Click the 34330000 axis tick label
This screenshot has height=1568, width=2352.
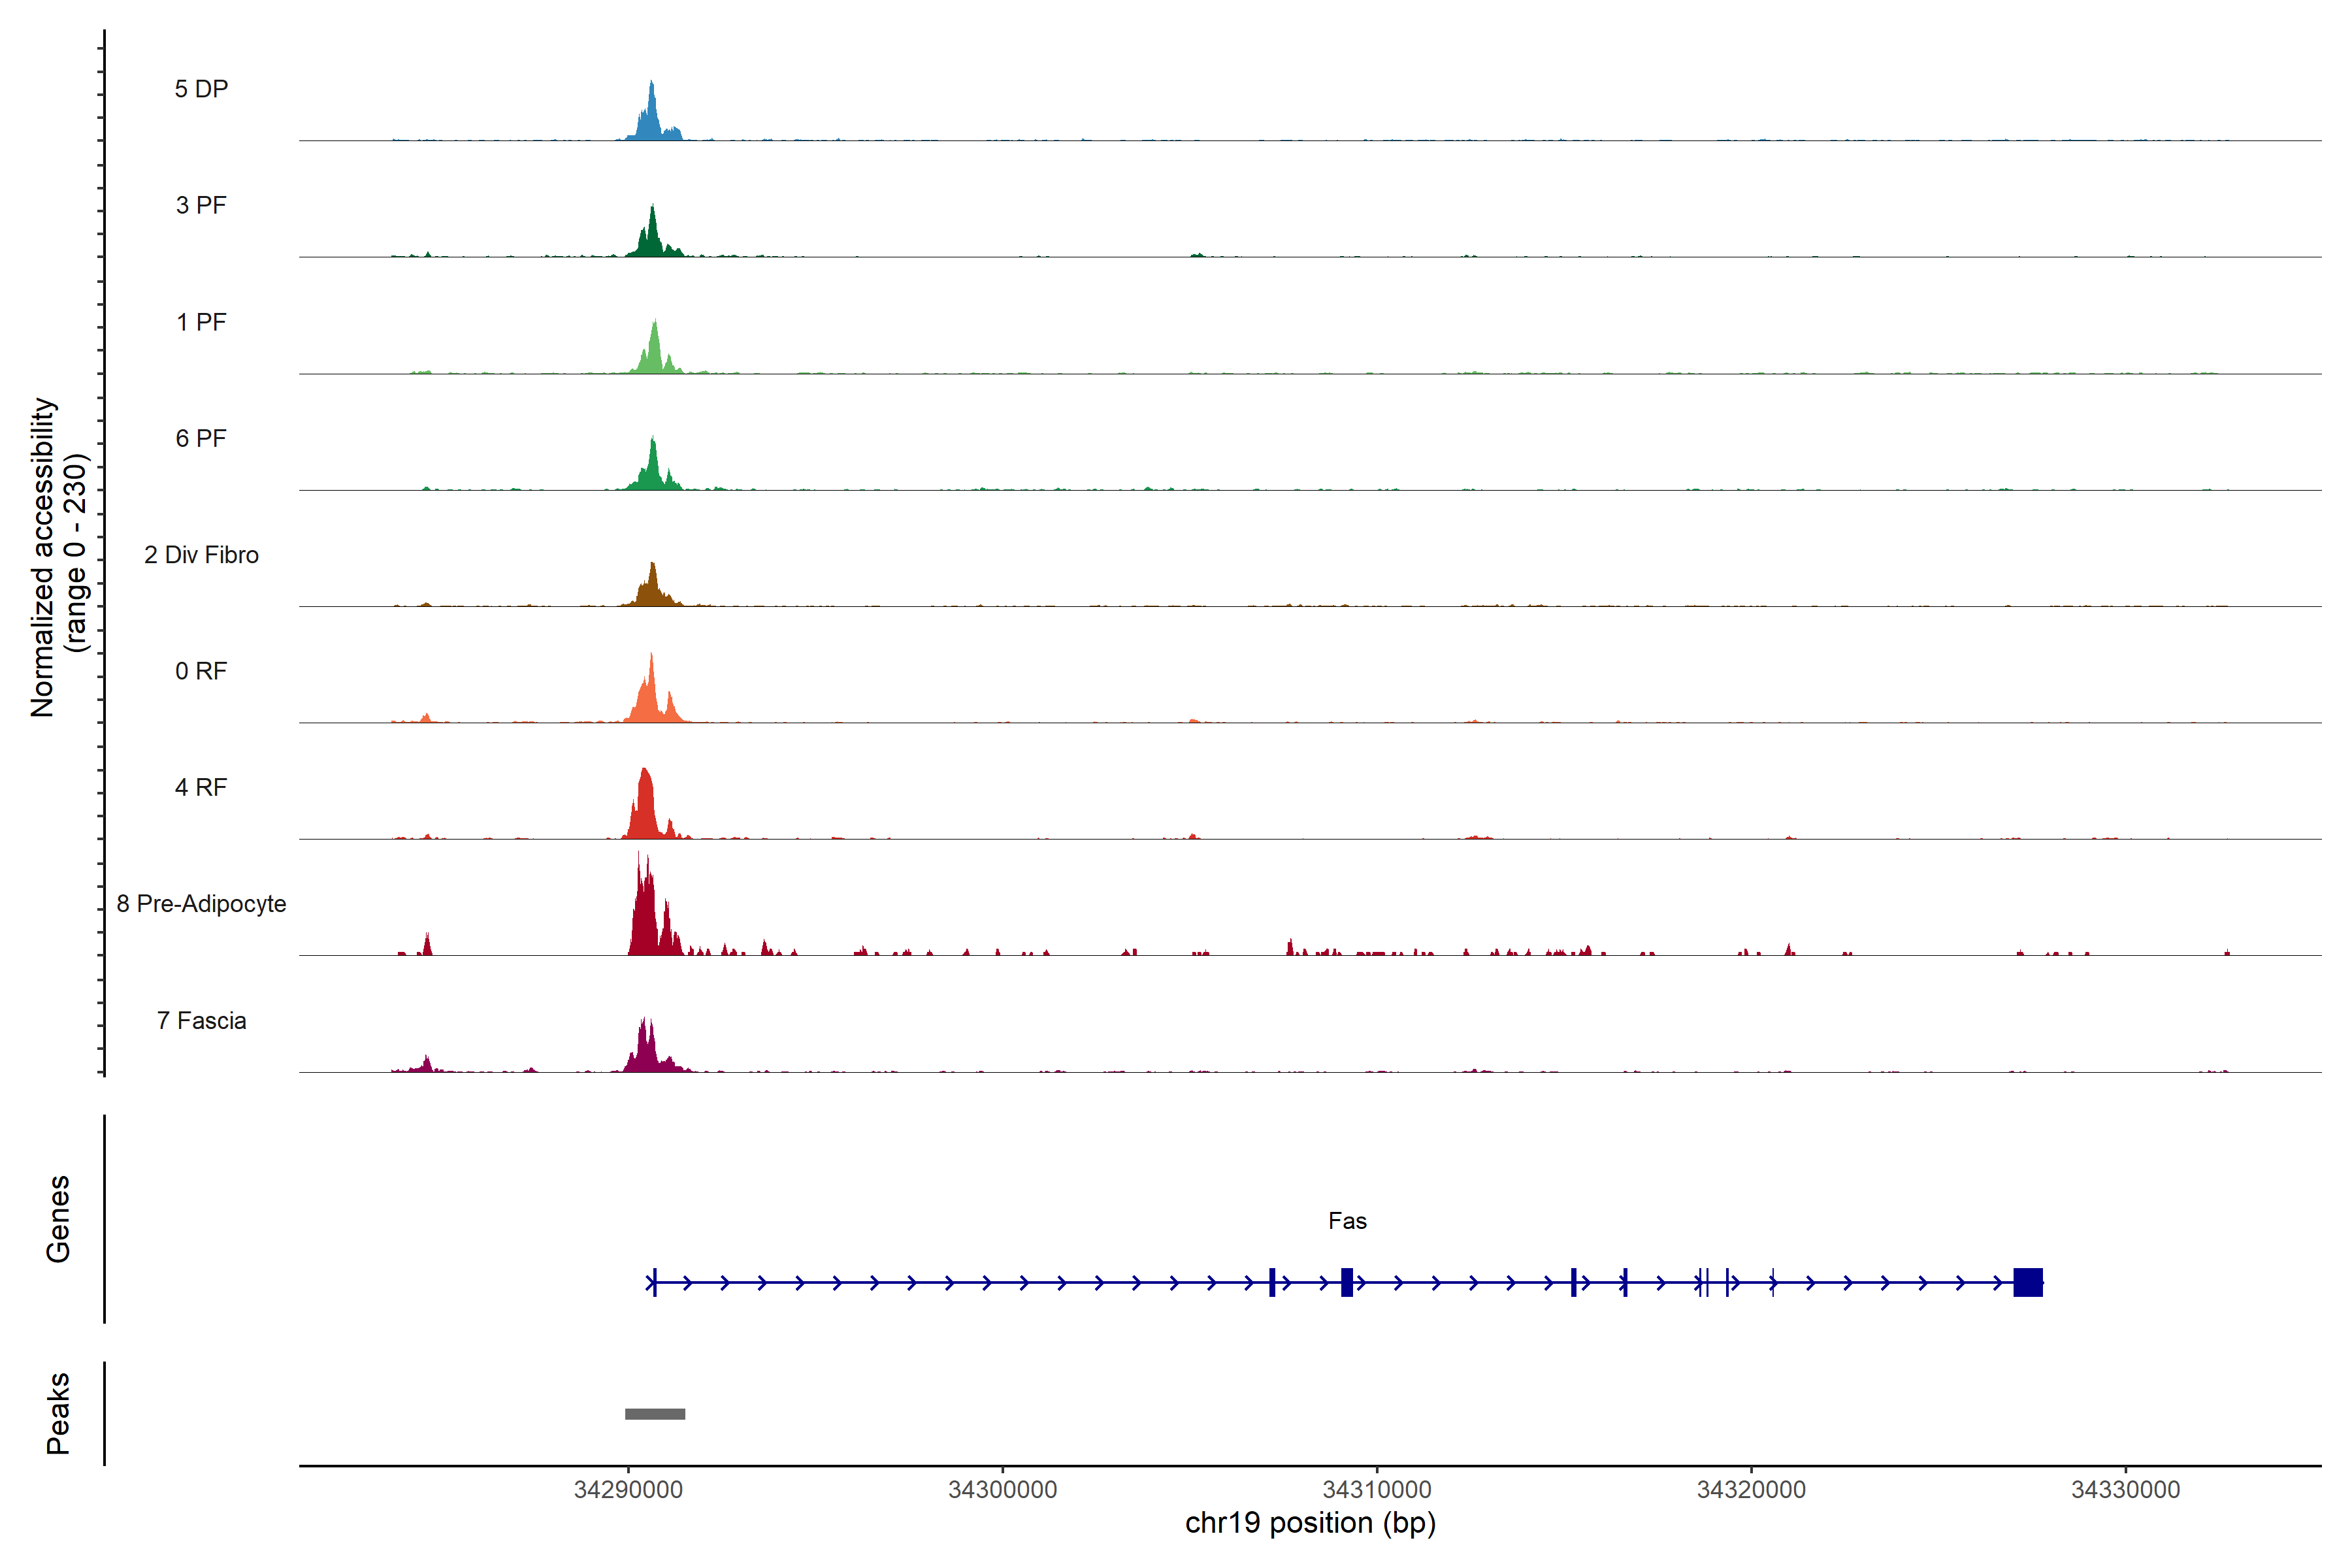pos(2125,1489)
